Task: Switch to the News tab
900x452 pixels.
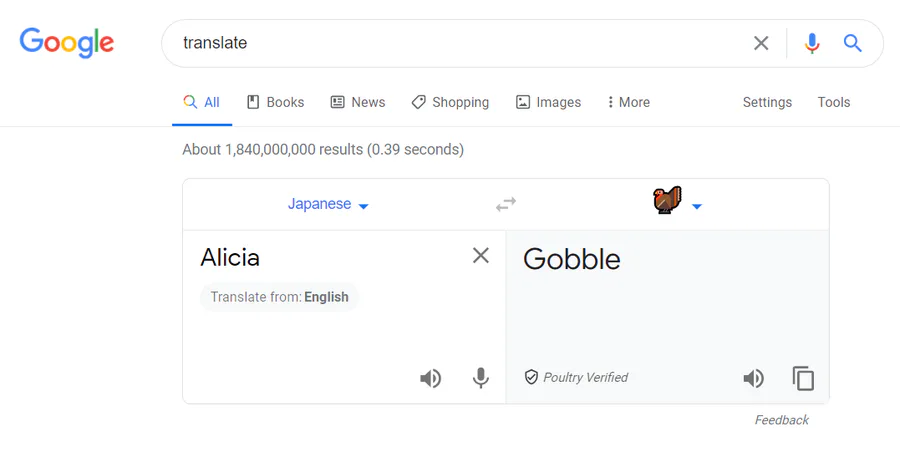Action: click(x=358, y=102)
